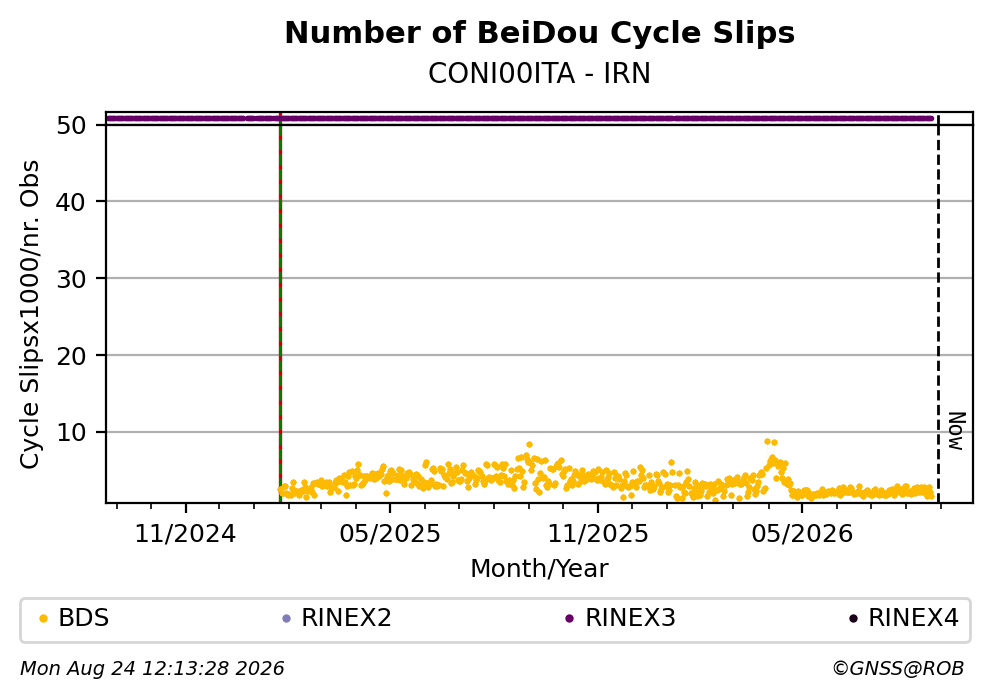Click the 05/2025 x-axis tick label
This screenshot has height=699, width=993.
(389, 534)
